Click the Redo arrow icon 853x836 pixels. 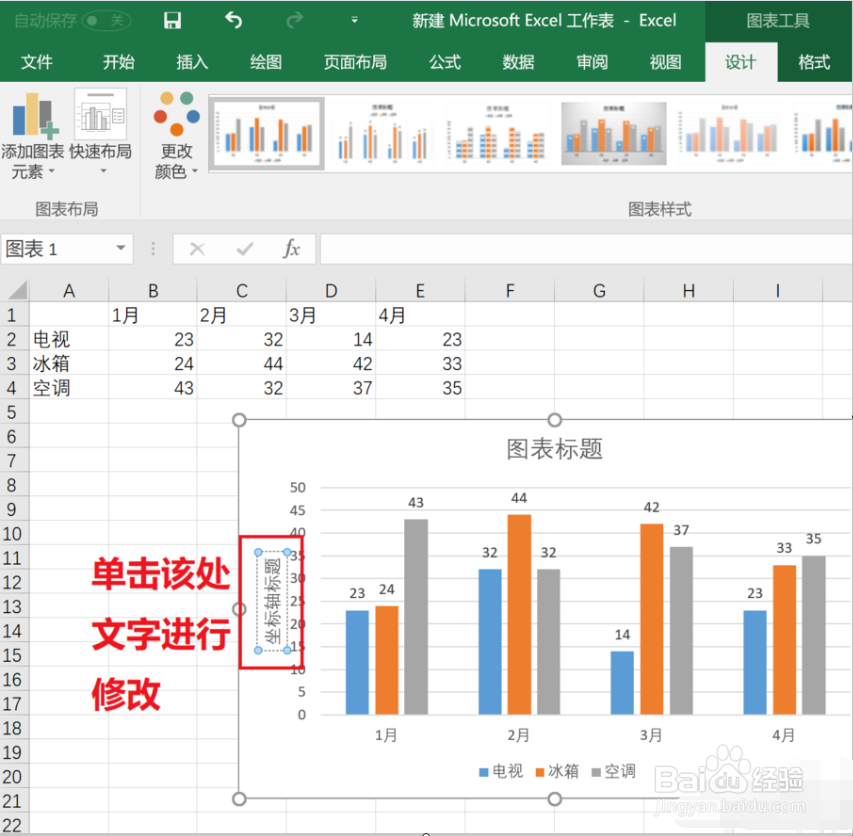tap(295, 21)
